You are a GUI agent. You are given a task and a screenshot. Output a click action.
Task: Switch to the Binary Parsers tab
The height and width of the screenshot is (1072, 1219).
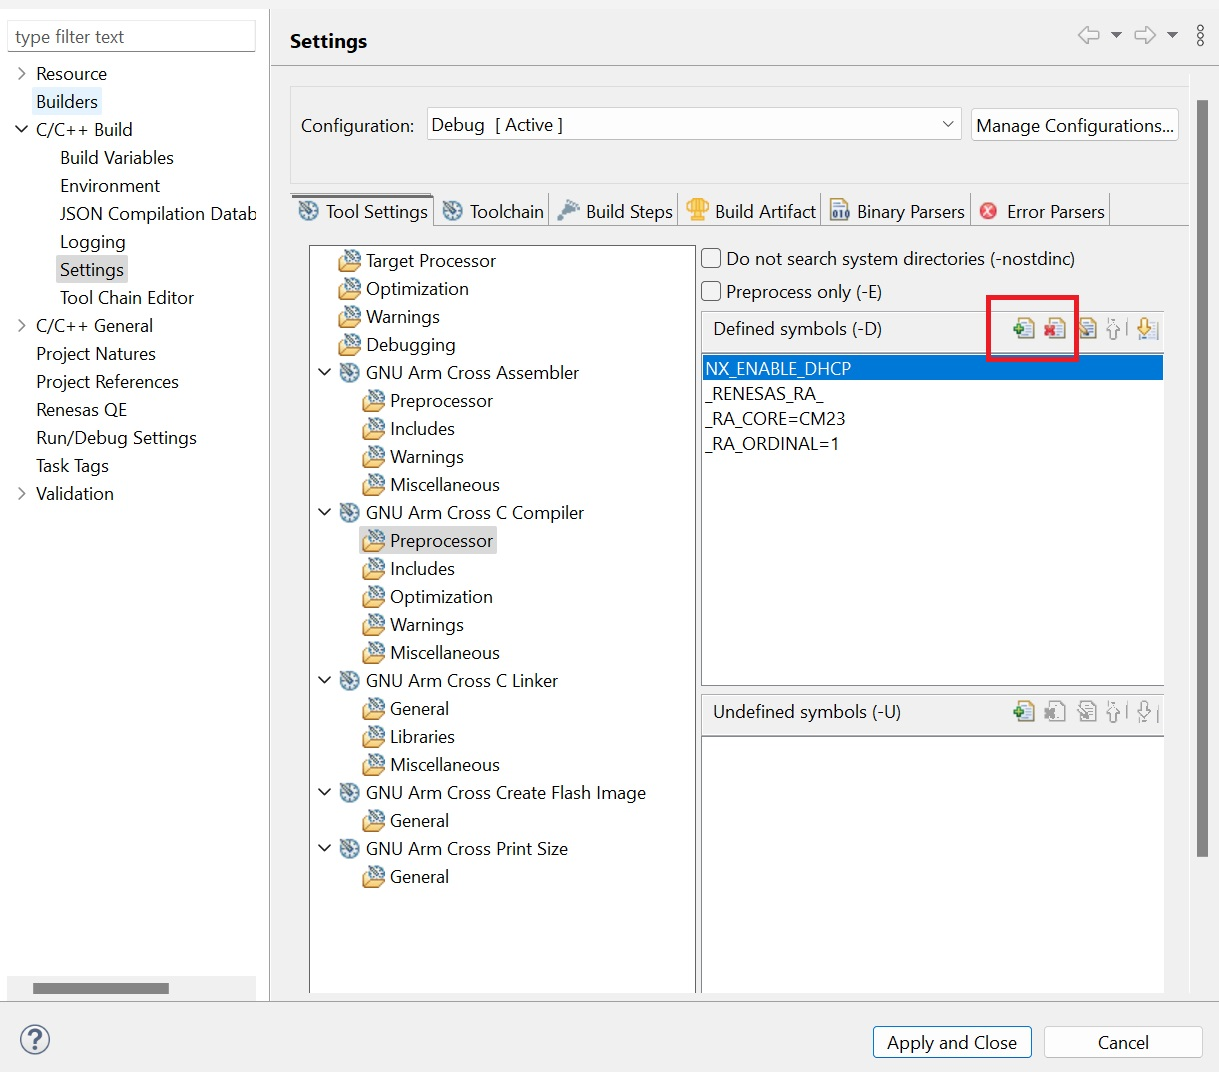click(x=897, y=211)
